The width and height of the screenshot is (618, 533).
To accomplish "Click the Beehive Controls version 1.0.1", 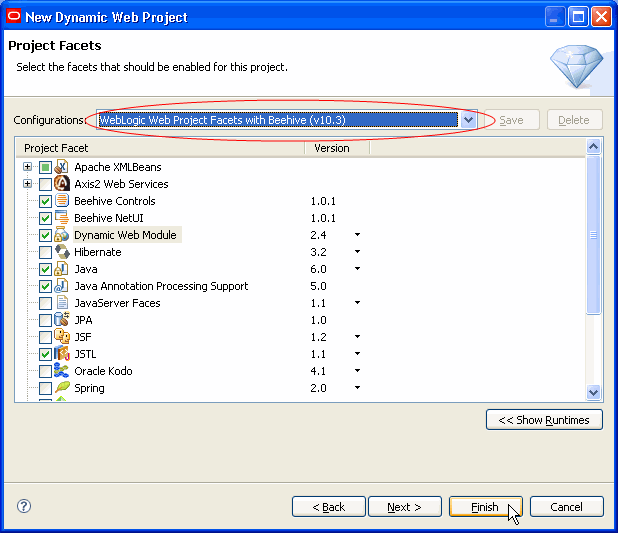I will point(323,201).
